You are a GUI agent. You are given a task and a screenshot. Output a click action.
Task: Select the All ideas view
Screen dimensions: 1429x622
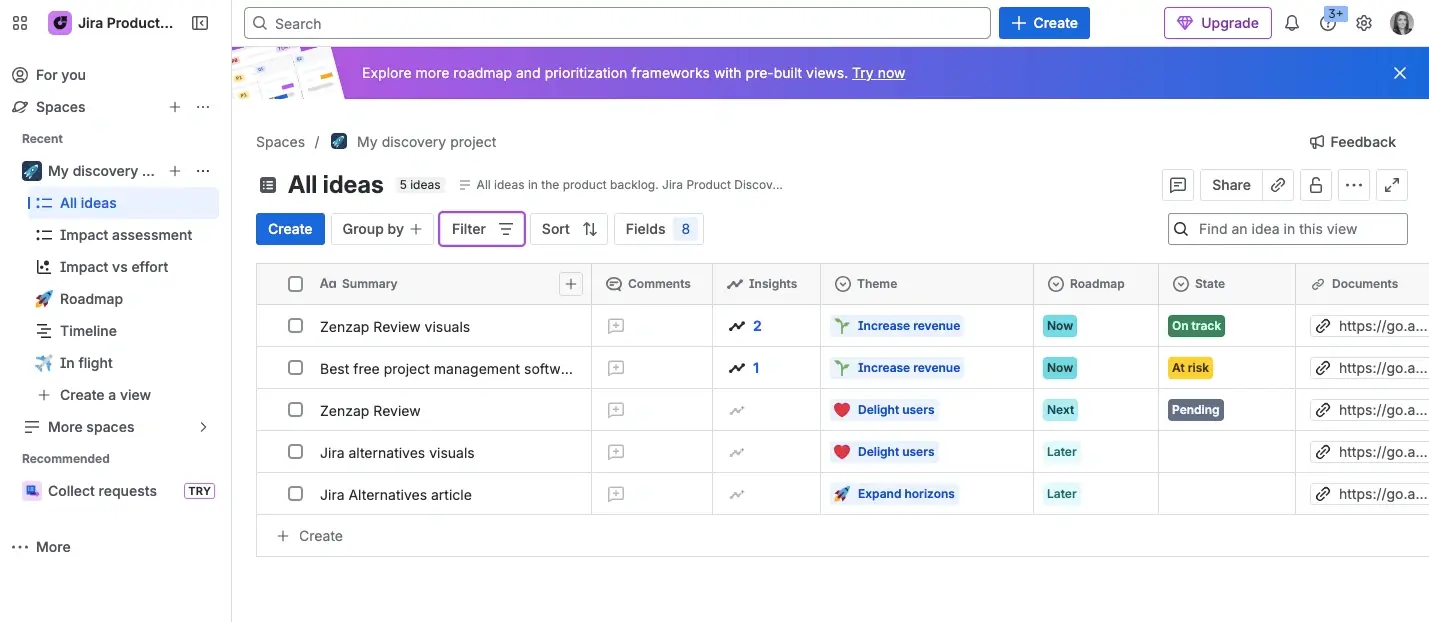124,203
